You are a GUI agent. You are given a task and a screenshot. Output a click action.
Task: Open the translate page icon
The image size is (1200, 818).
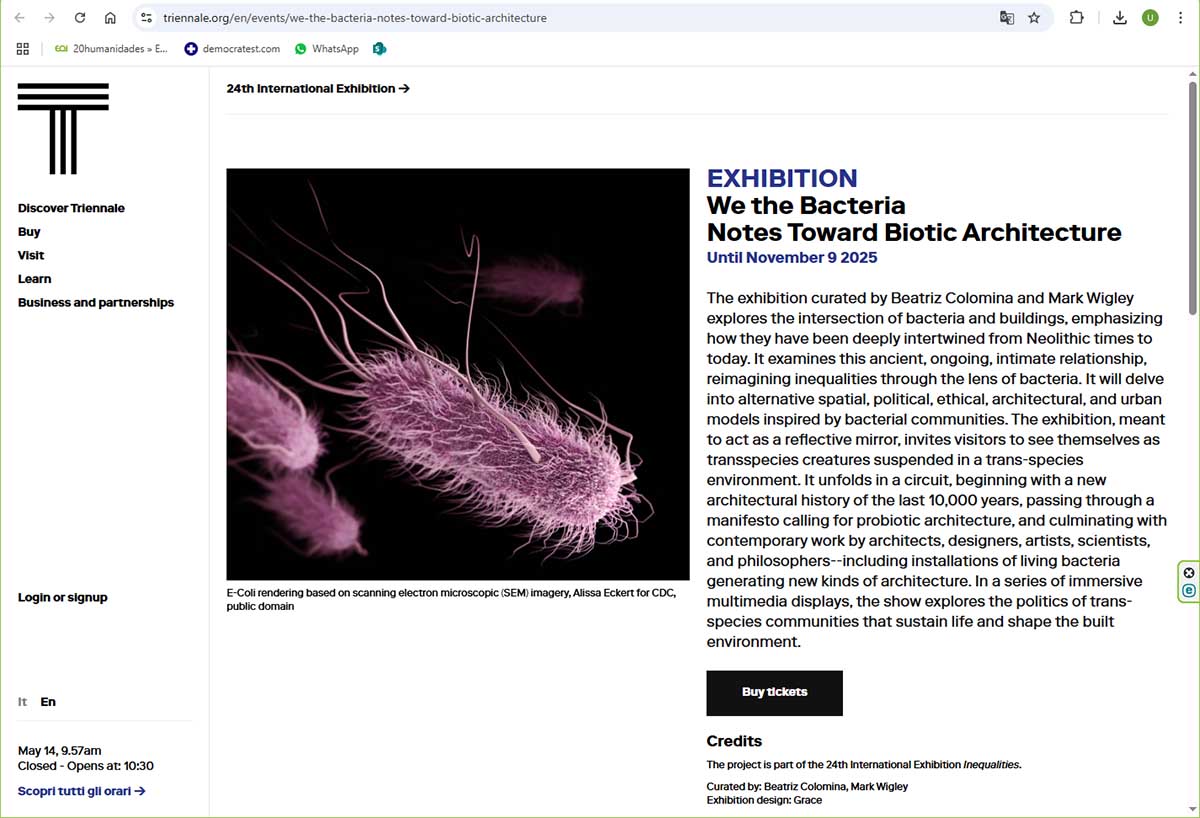(1007, 18)
